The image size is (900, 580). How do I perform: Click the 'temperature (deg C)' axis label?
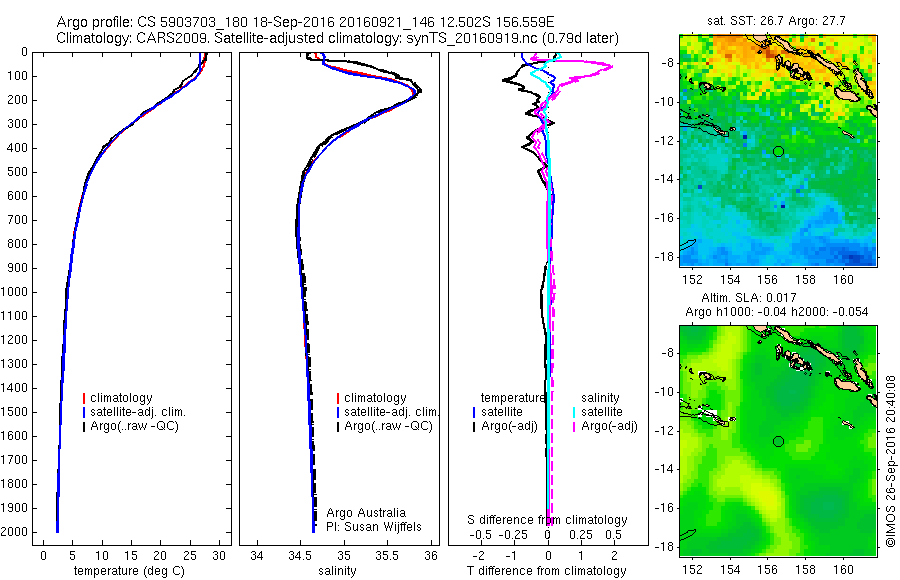129,571
